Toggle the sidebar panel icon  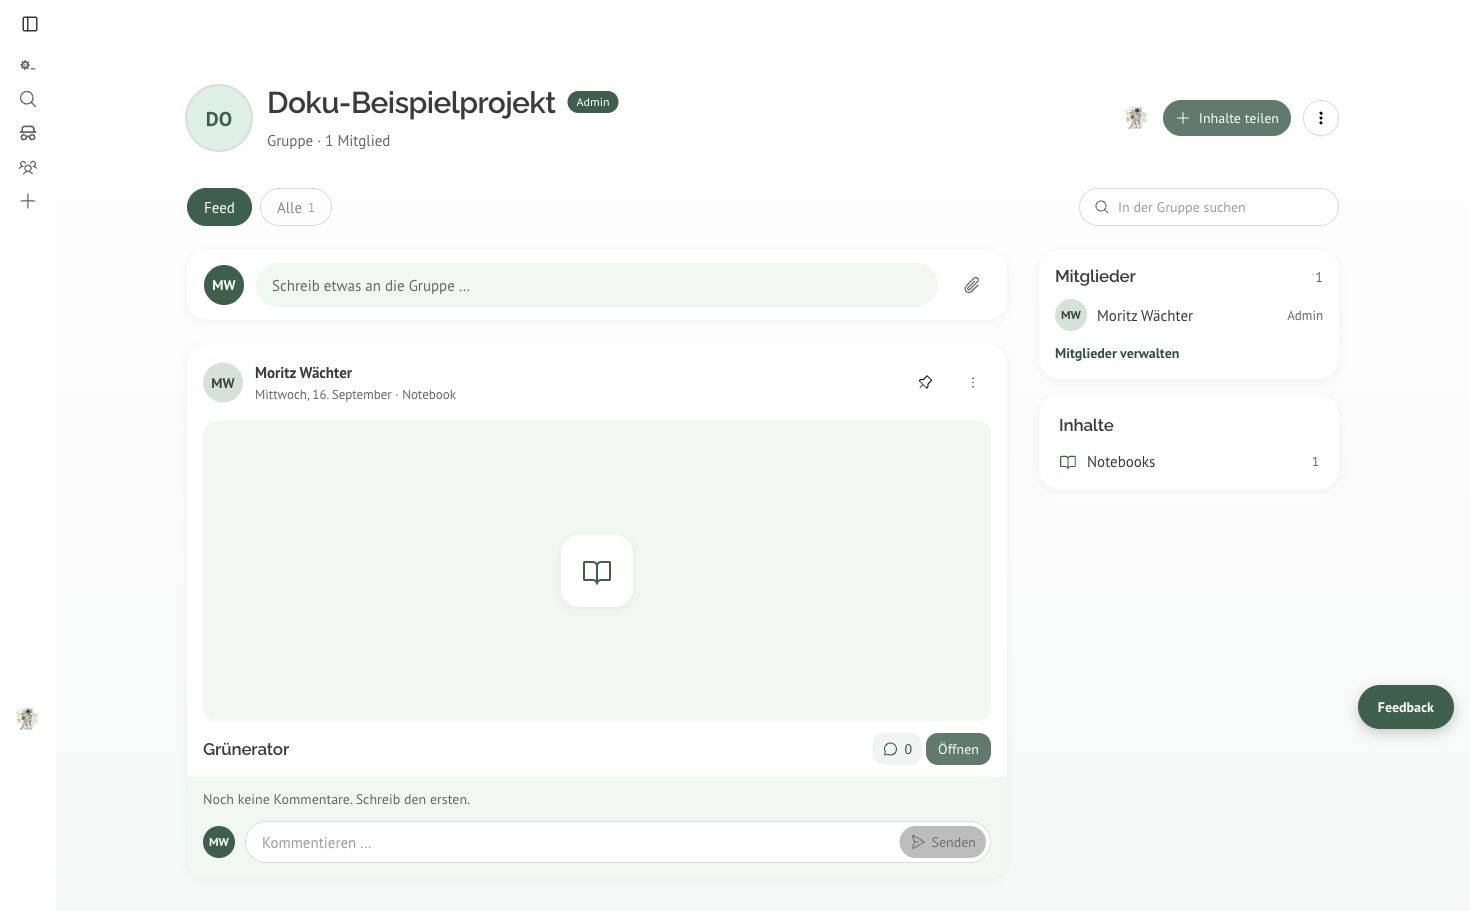pyautogui.click(x=30, y=24)
